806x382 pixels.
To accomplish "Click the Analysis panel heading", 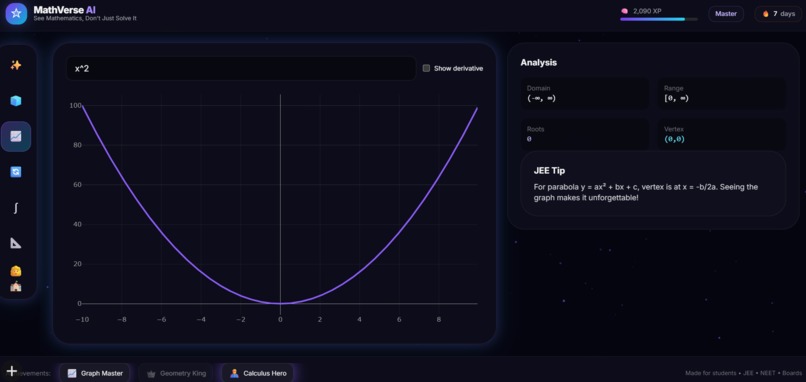I will click(x=538, y=63).
